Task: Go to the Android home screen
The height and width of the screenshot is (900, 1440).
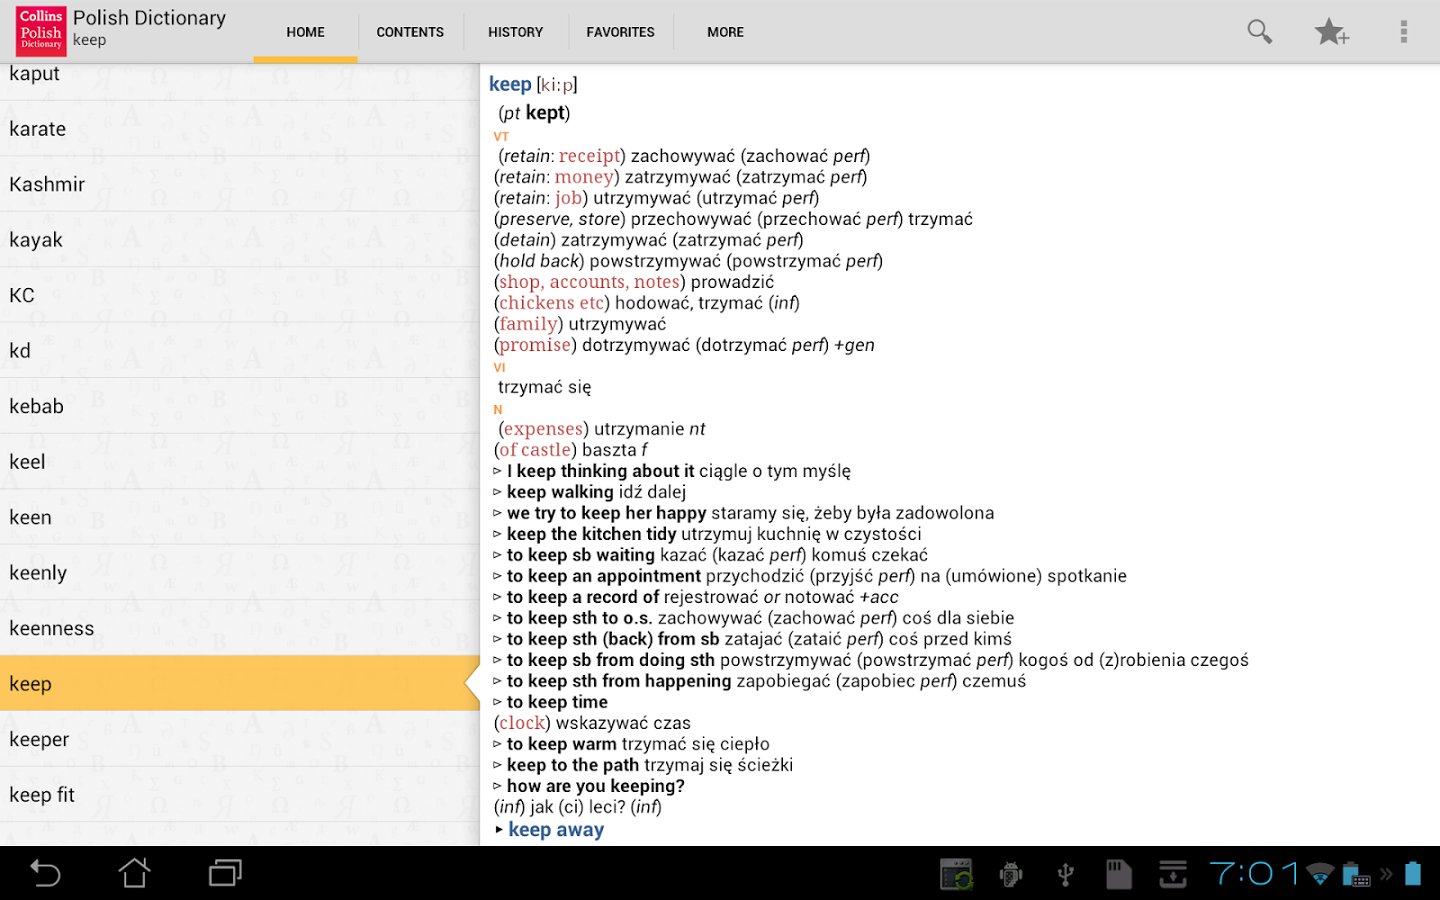Action: pyautogui.click(x=135, y=873)
